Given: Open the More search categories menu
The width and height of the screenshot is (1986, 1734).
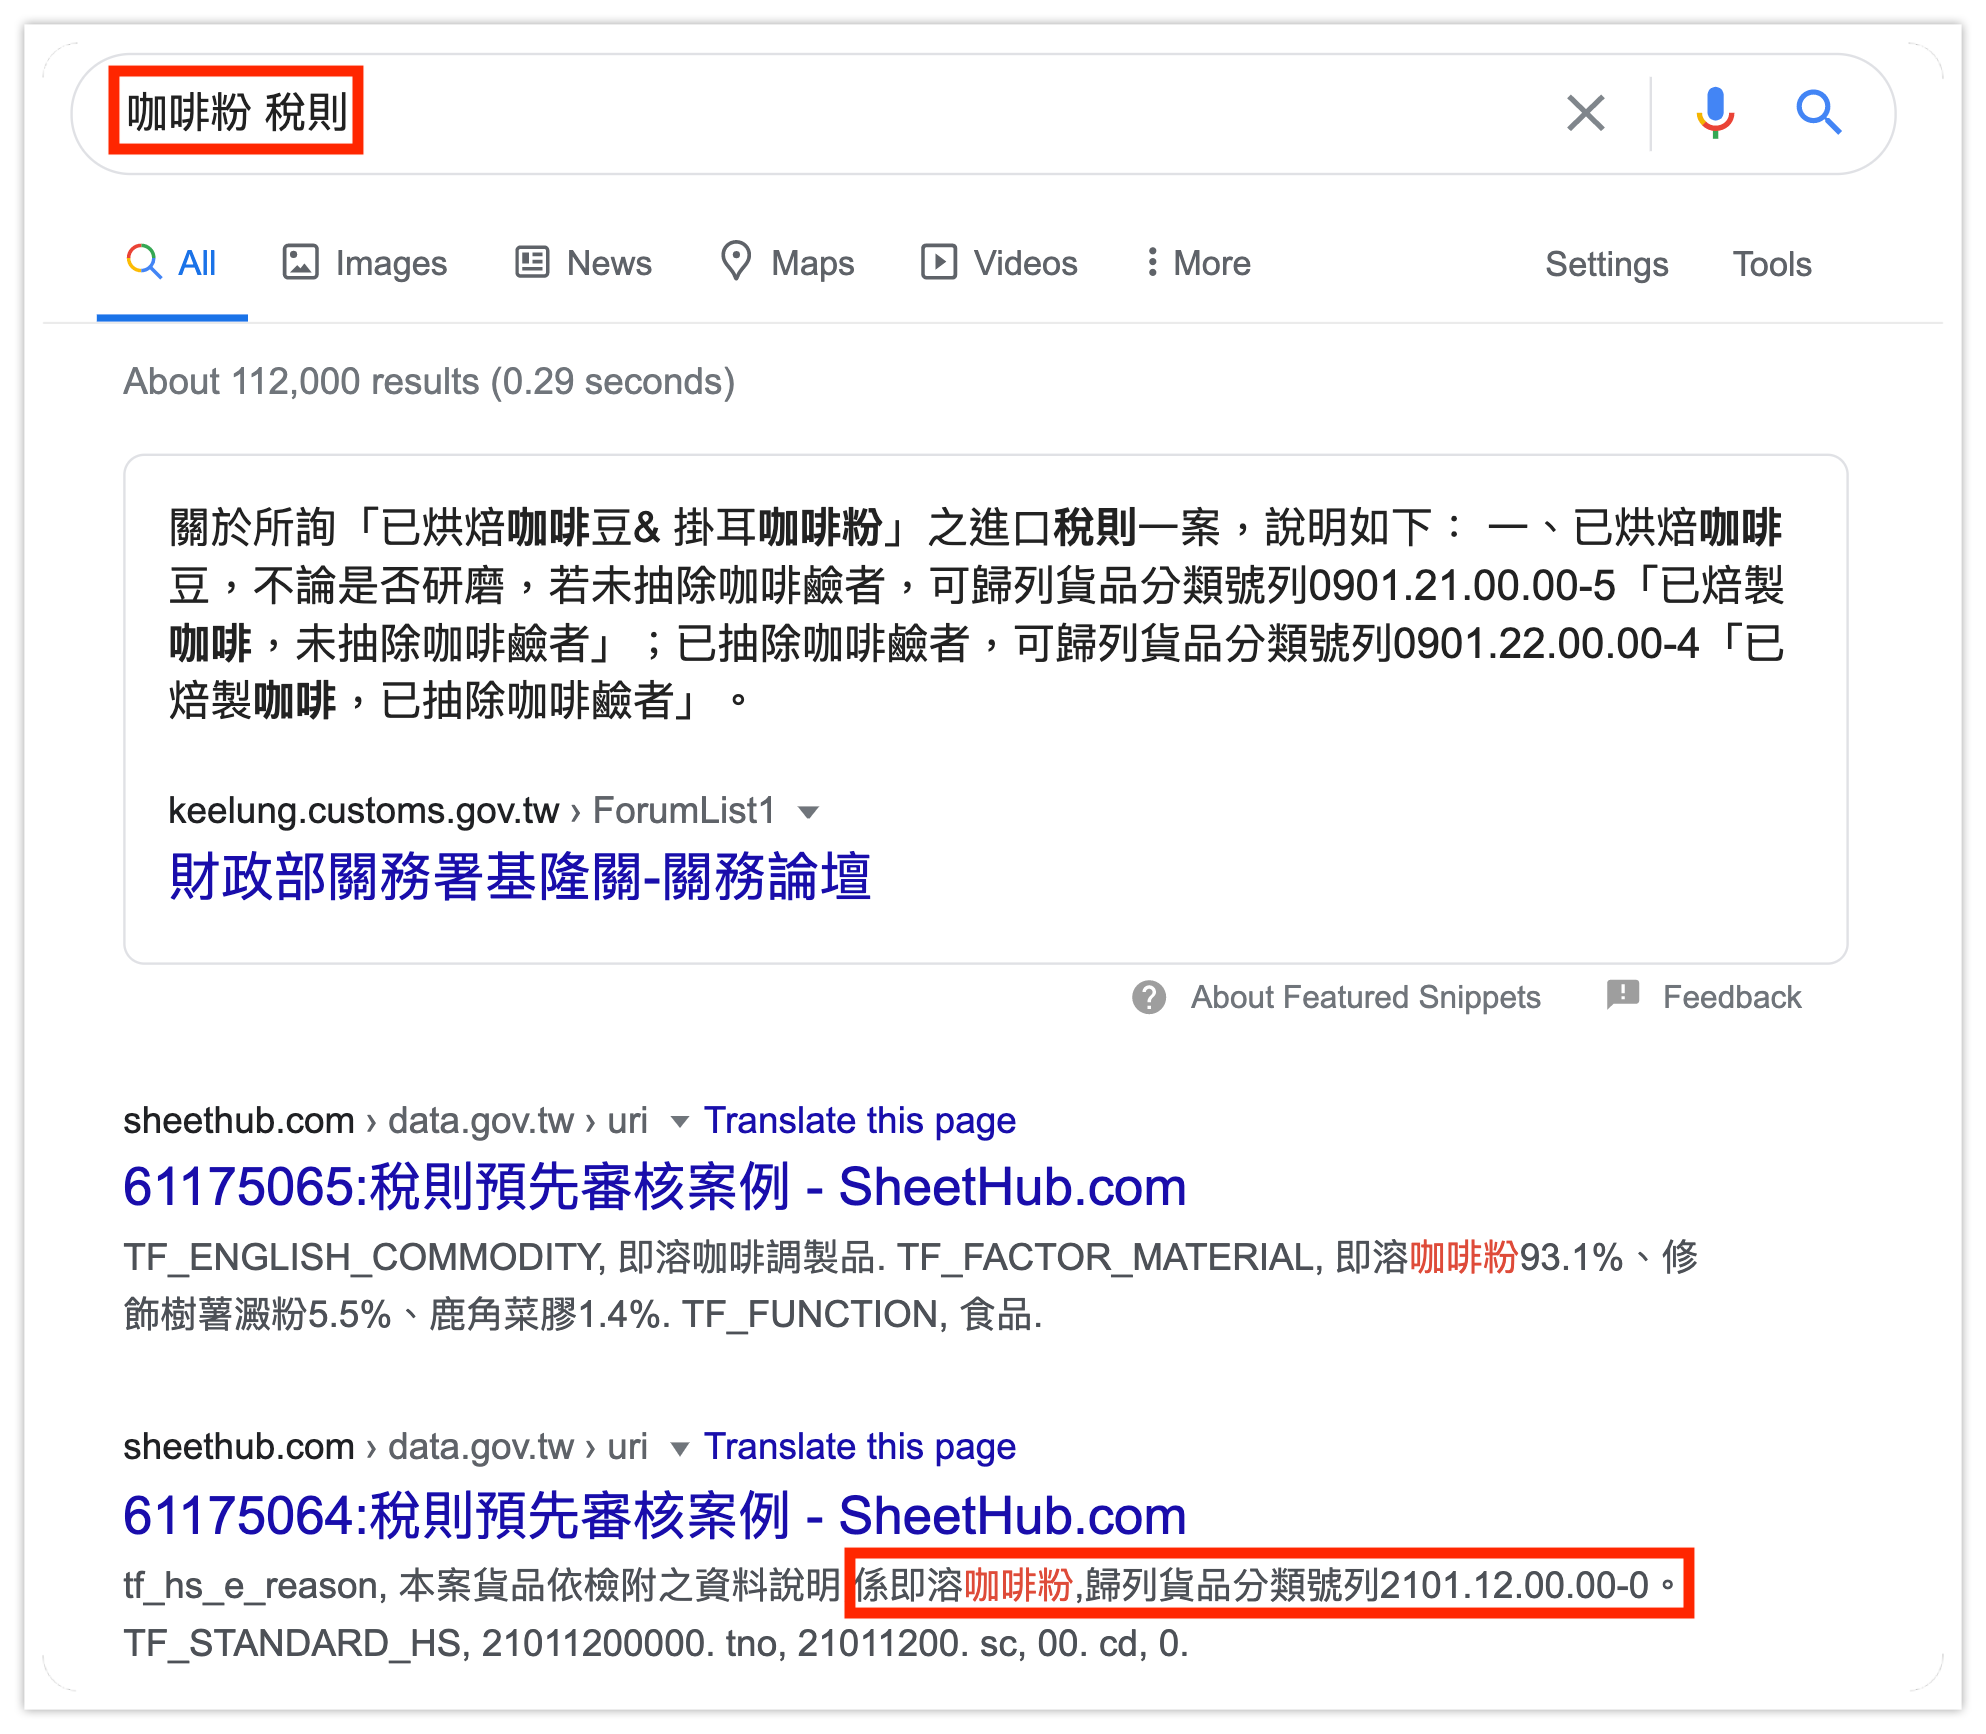Looking at the screenshot, I should [1198, 263].
